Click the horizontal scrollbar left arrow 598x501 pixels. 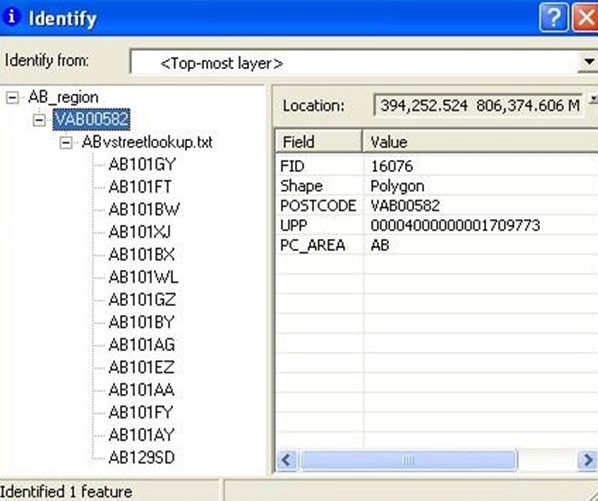pyautogui.click(x=287, y=460)
